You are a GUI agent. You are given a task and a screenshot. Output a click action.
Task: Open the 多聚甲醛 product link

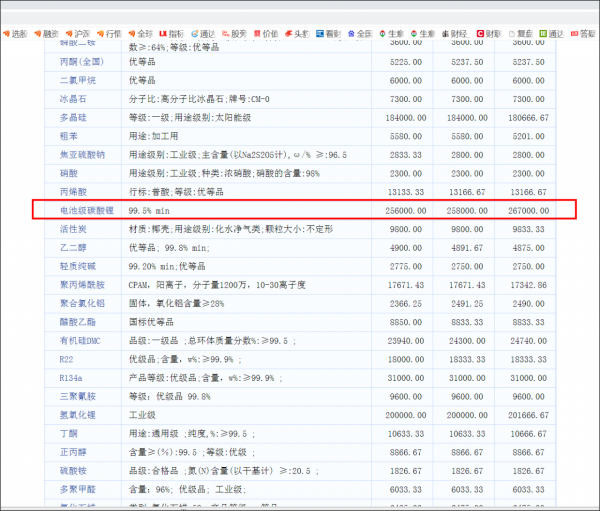pyautogui.click(x=78, y=489)
